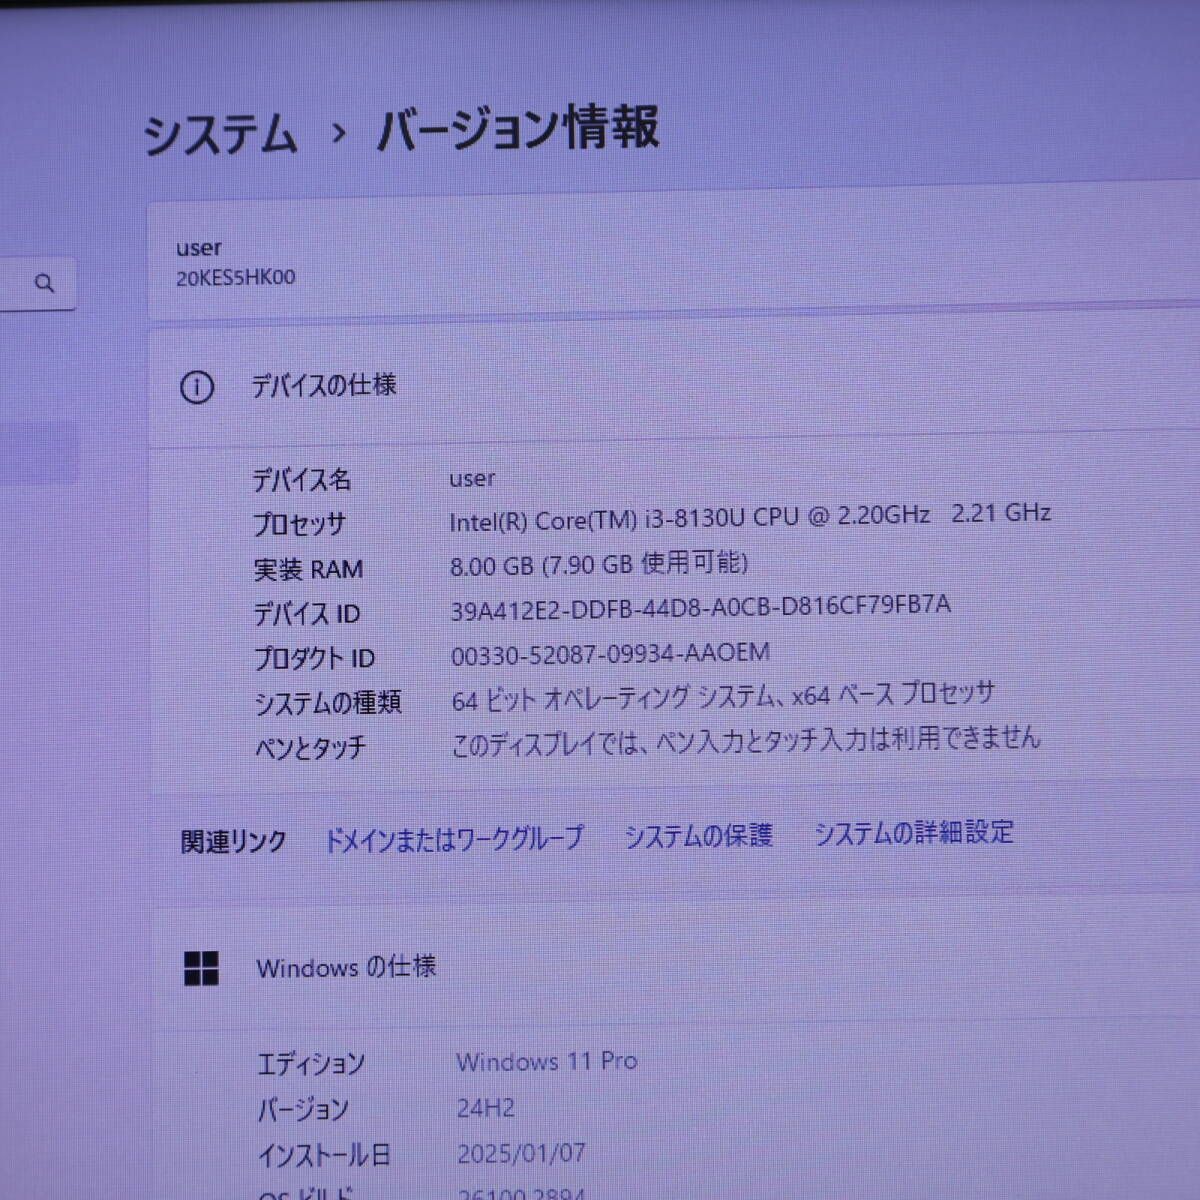
Task: Click the Windows logo icon
Action: tap(201, 968)
